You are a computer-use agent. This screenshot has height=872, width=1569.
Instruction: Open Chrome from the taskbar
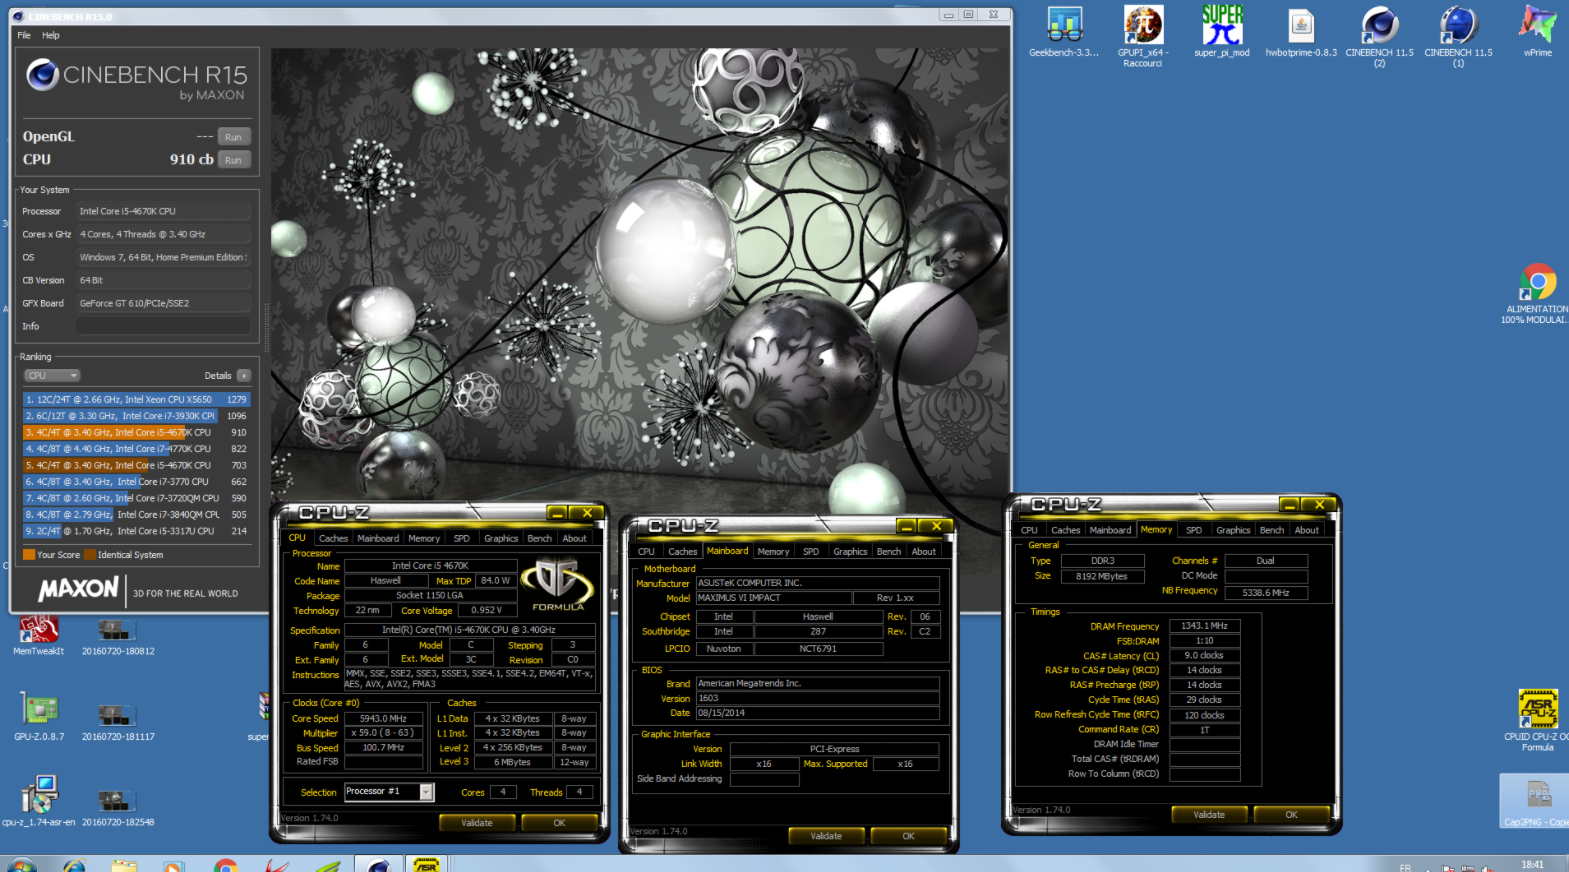pyautogui.click(x=226, y=864)
